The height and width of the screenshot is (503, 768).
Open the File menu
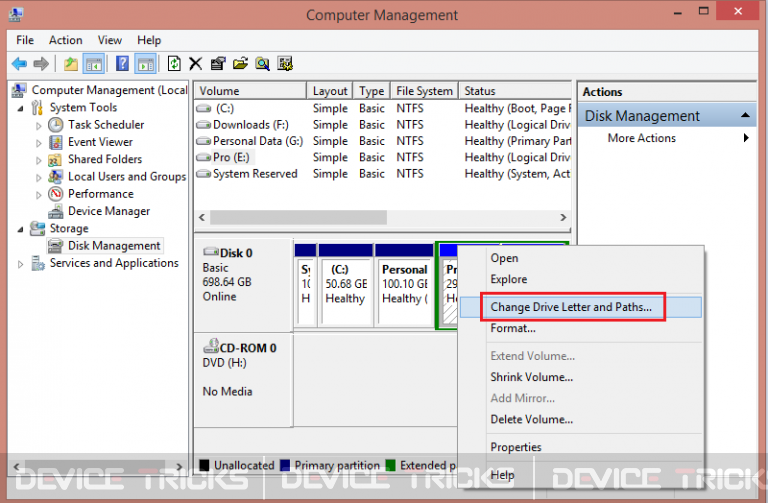click(25, 40)
